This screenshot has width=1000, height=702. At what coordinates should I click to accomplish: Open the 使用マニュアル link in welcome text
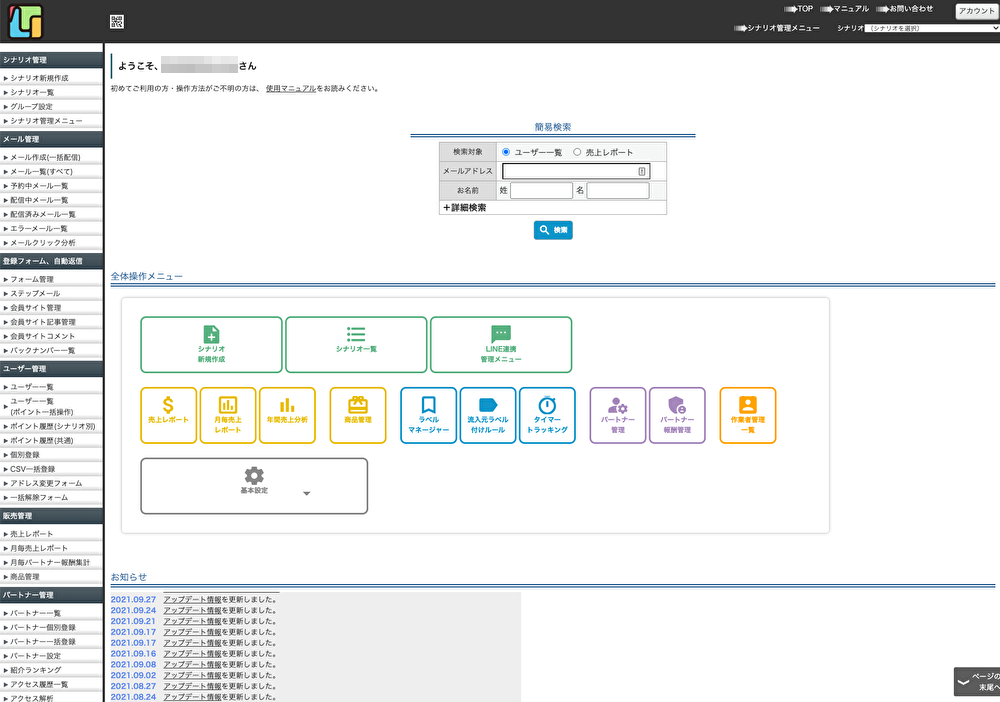click(x=291, y=88)
